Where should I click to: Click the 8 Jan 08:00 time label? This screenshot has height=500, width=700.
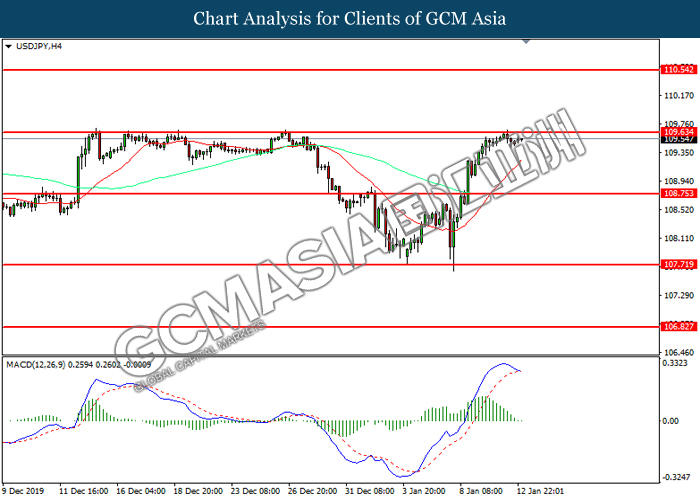point(481,491)
